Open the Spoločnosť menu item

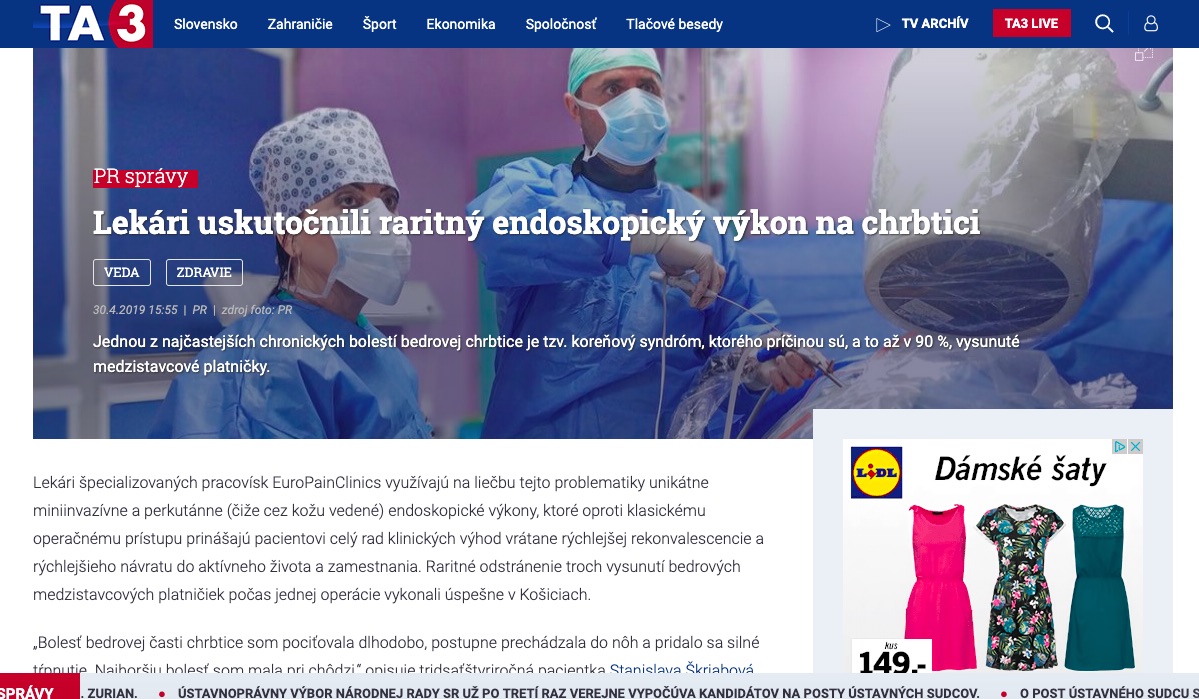click(x=561, y=24)
